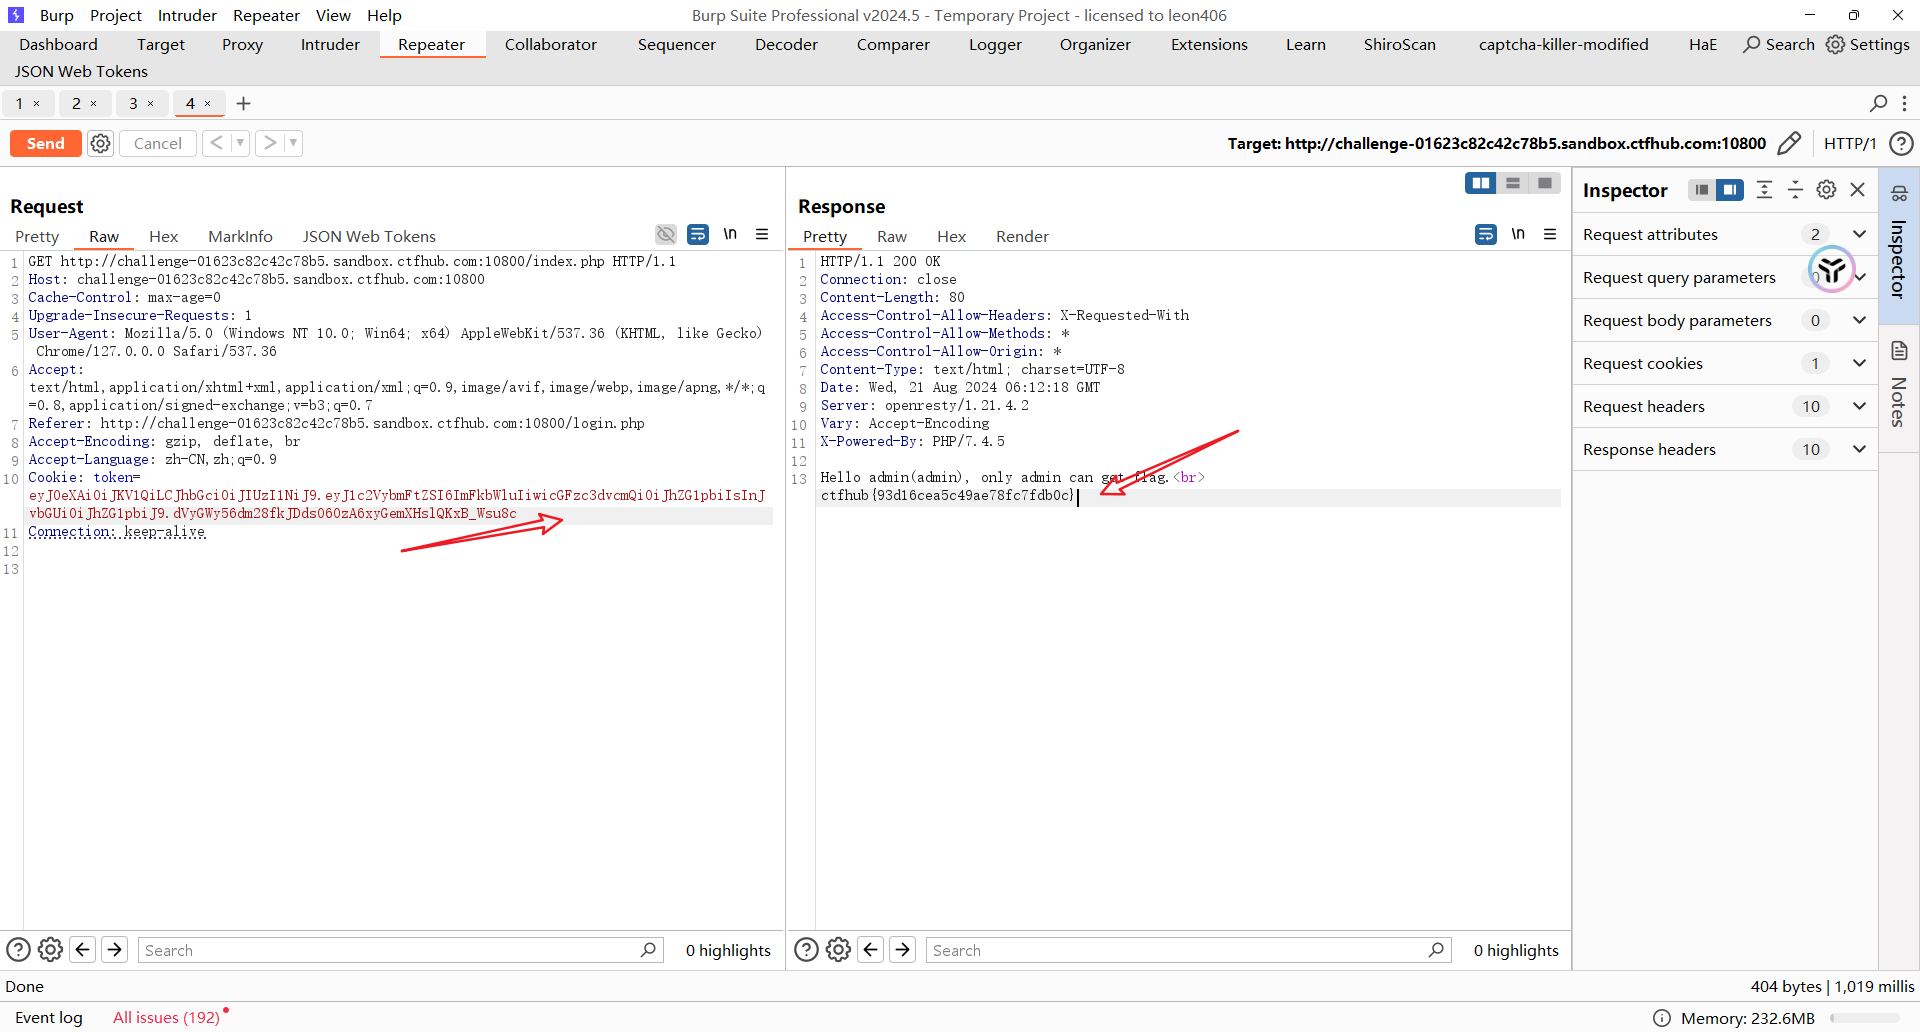Toggle hide non-printable characters in Request
Screen dimensions: 1920x1032
click(x=666, y=234)
